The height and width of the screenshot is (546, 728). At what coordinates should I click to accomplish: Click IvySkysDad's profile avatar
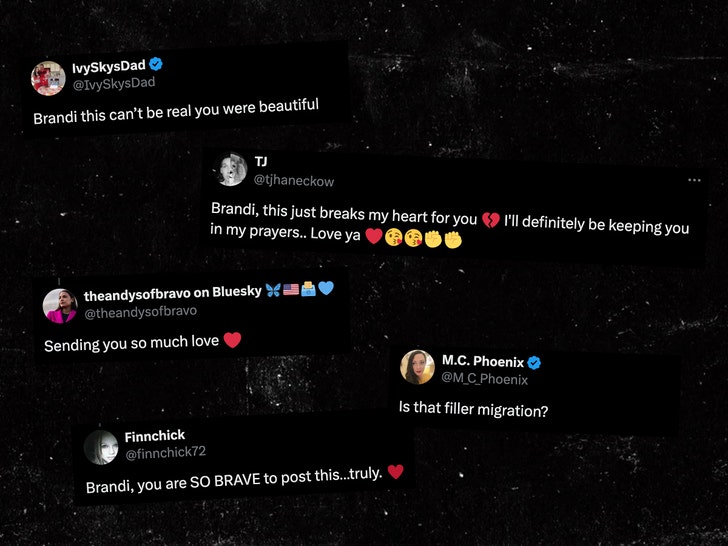(48, 78)
